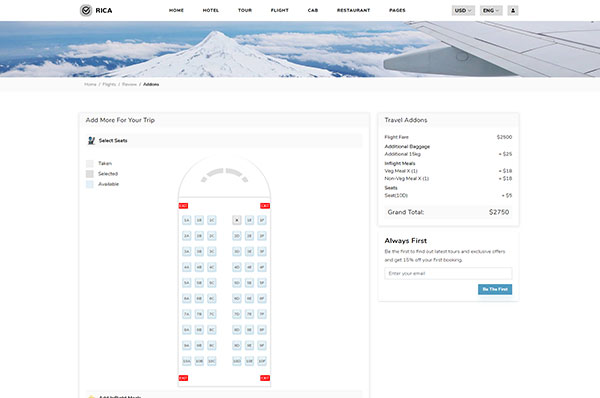Click the Available legend swatch

click(90, 184)
